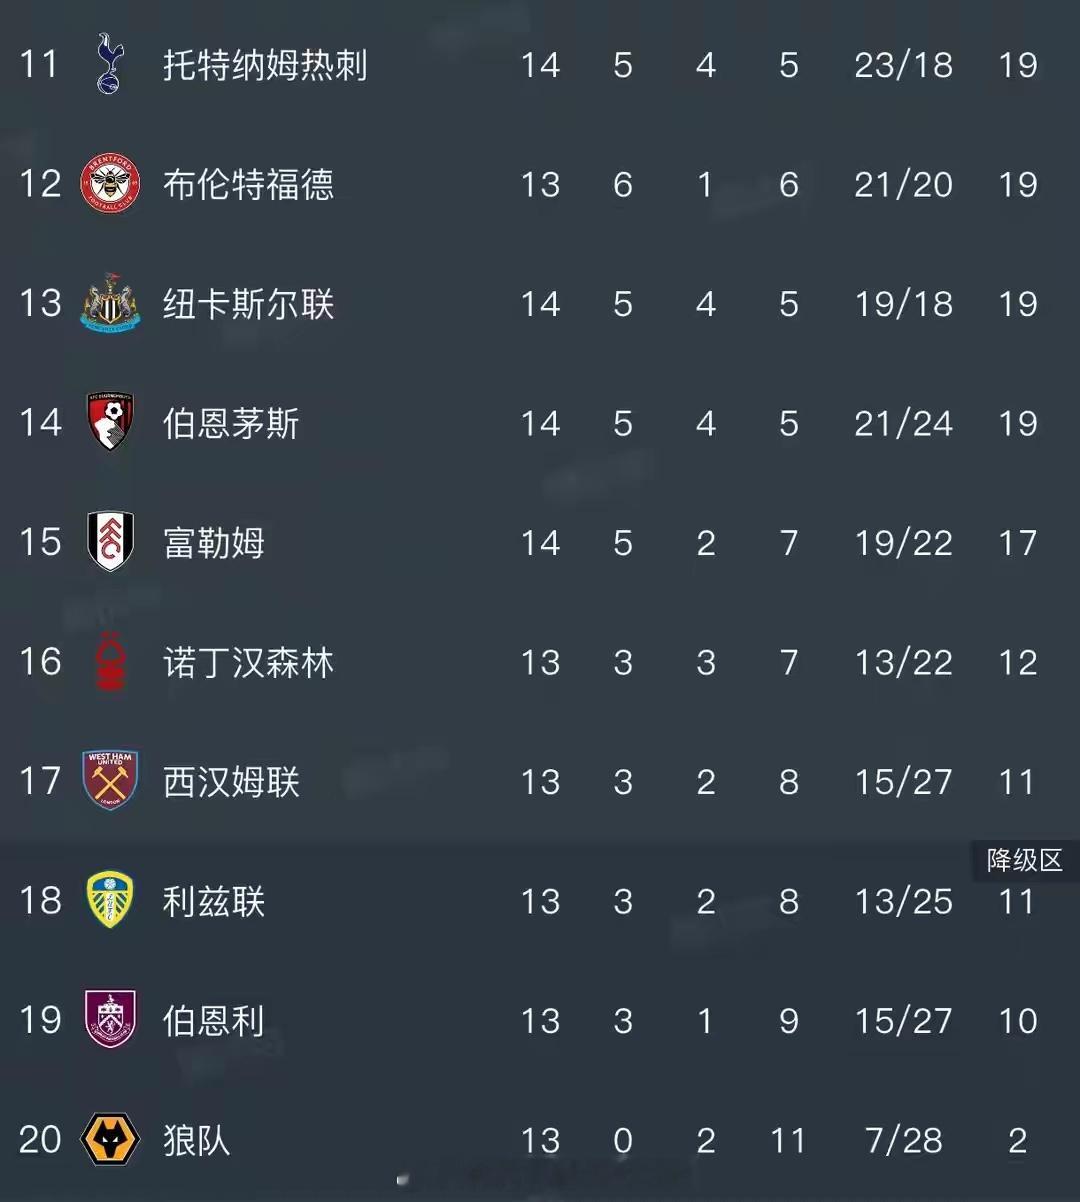Screen dimensions: 1080x1202
Task: Click the Nottingham Forest tree logo
Action: pyautogui.click(x=110, y=662)
